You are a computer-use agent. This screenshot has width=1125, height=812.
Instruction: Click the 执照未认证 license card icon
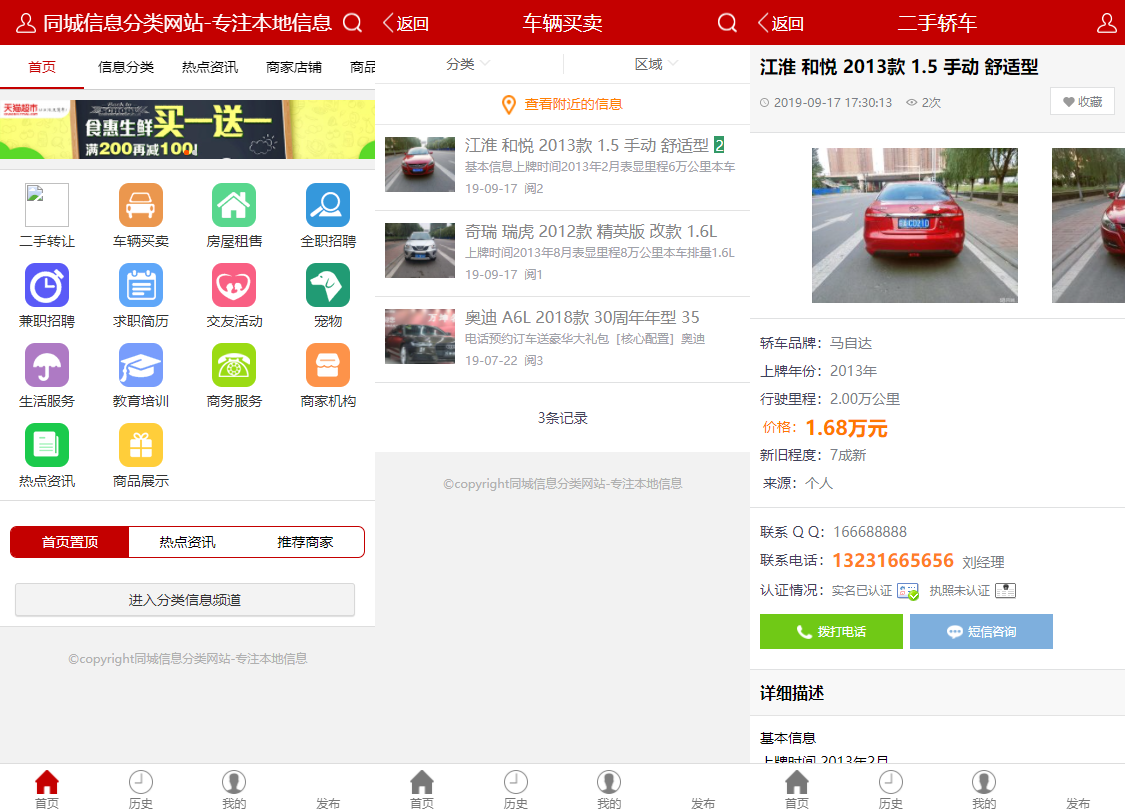coord(1005,590)
